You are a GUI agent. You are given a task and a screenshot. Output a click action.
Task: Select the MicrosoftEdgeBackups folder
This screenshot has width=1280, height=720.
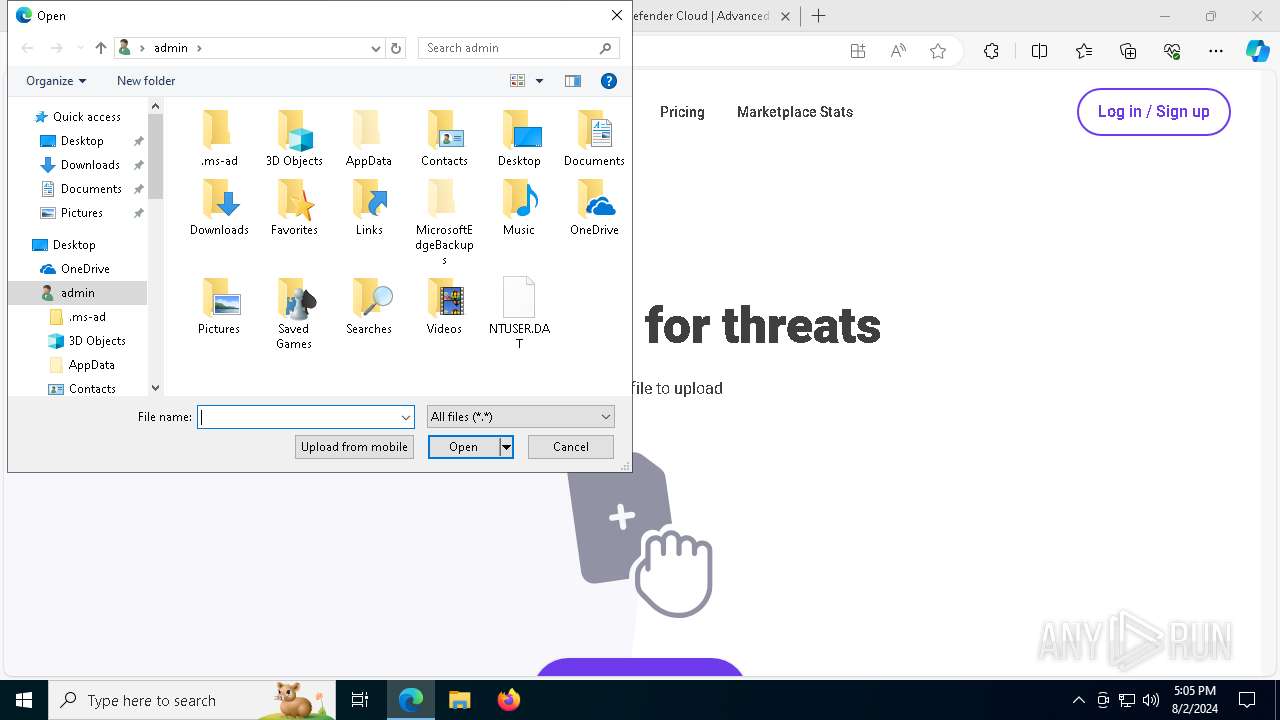(x=444, y=222)
